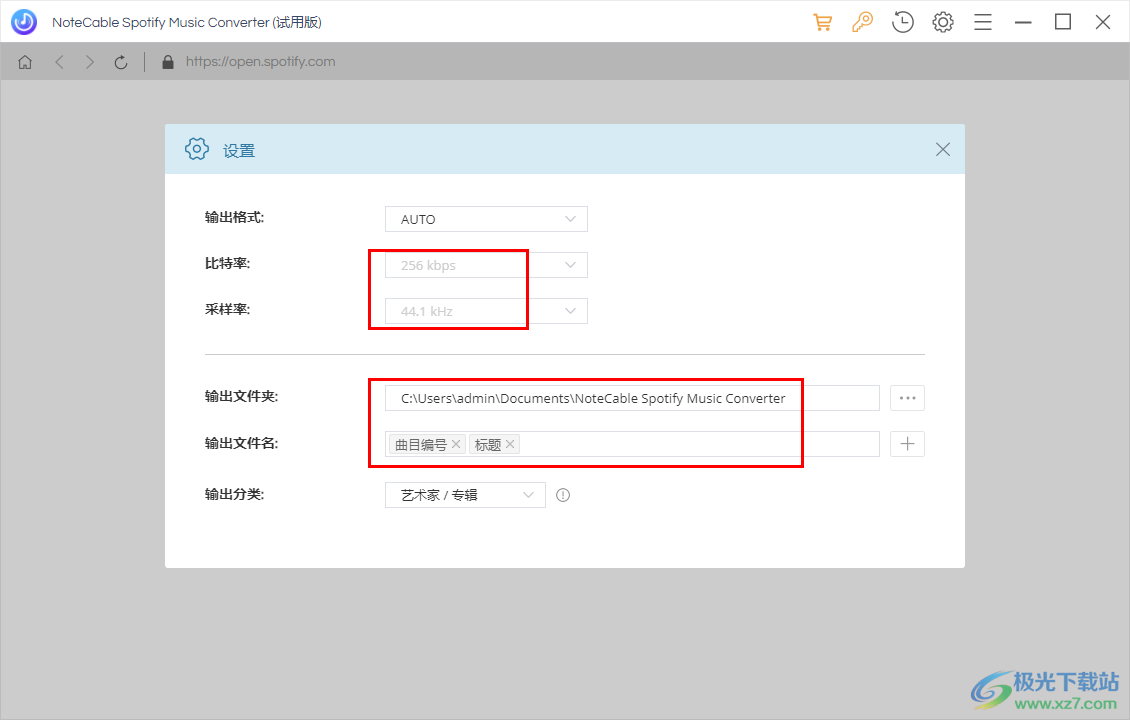Click the gear icon in the 设置 header
Image resolution: width=1130 pixels, height=720 pixels.
point(197,149)
